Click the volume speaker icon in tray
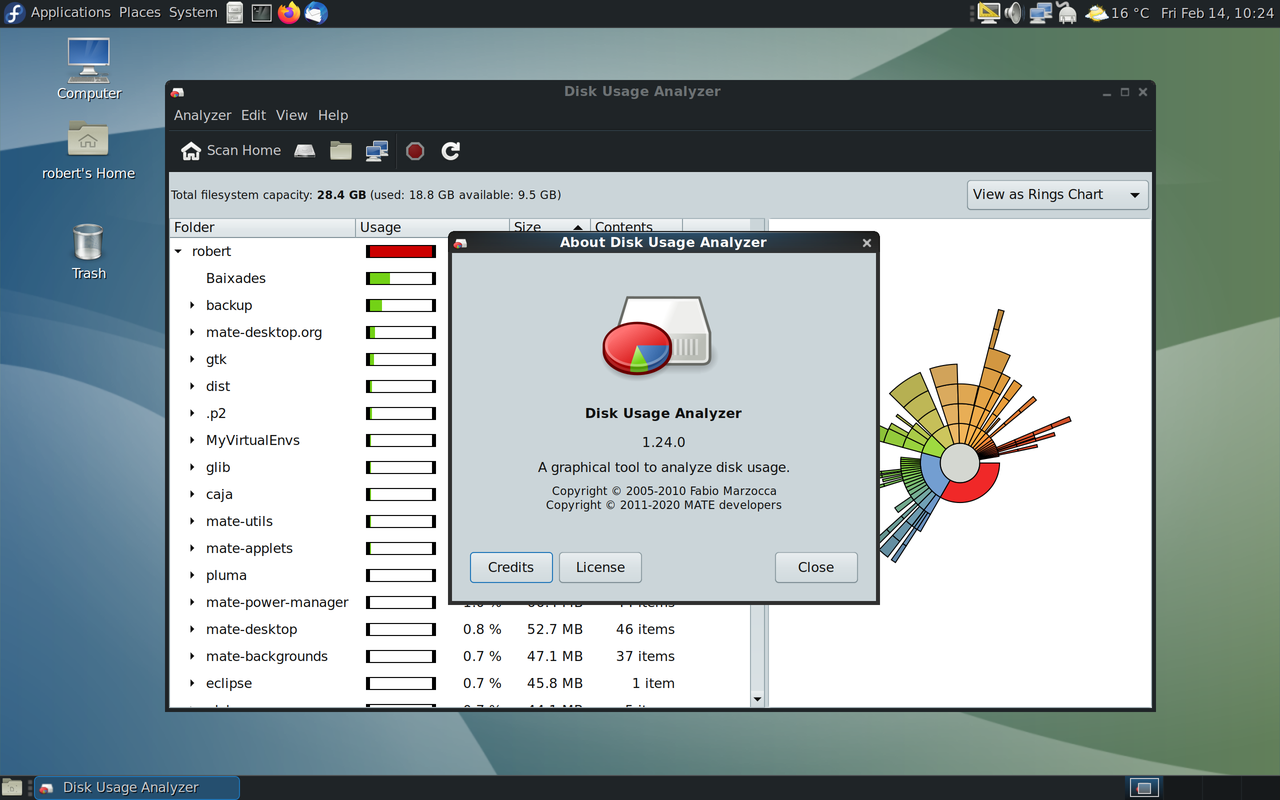The width and height of the screenshot is (1280, 800). coord(1014,13)
